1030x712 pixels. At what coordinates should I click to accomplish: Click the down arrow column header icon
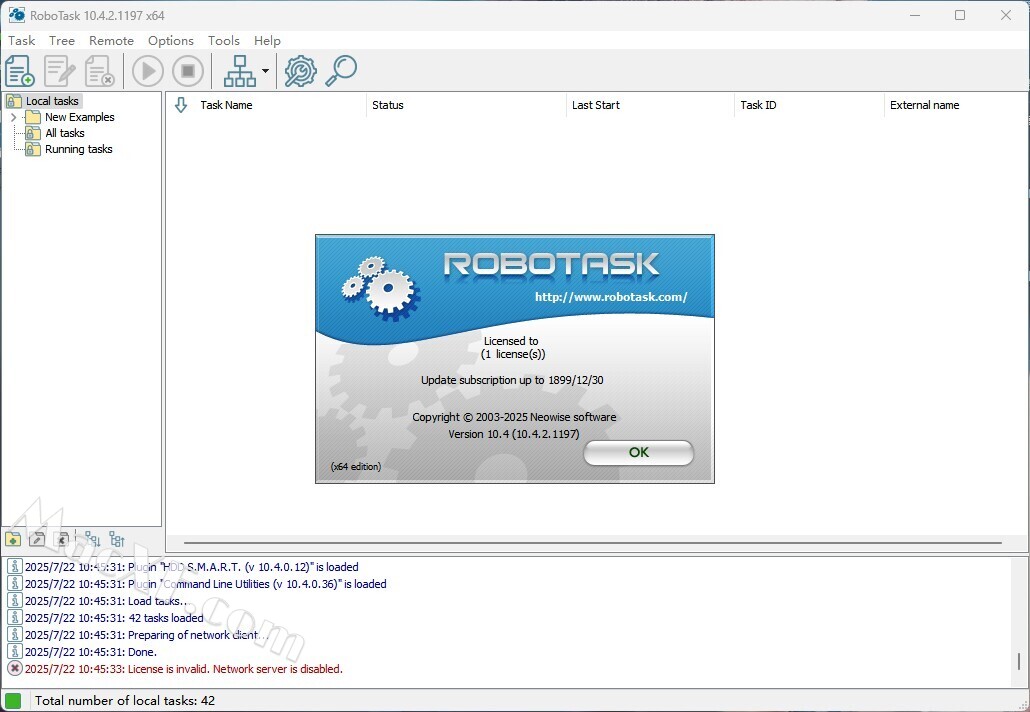[x=181, y=105]
